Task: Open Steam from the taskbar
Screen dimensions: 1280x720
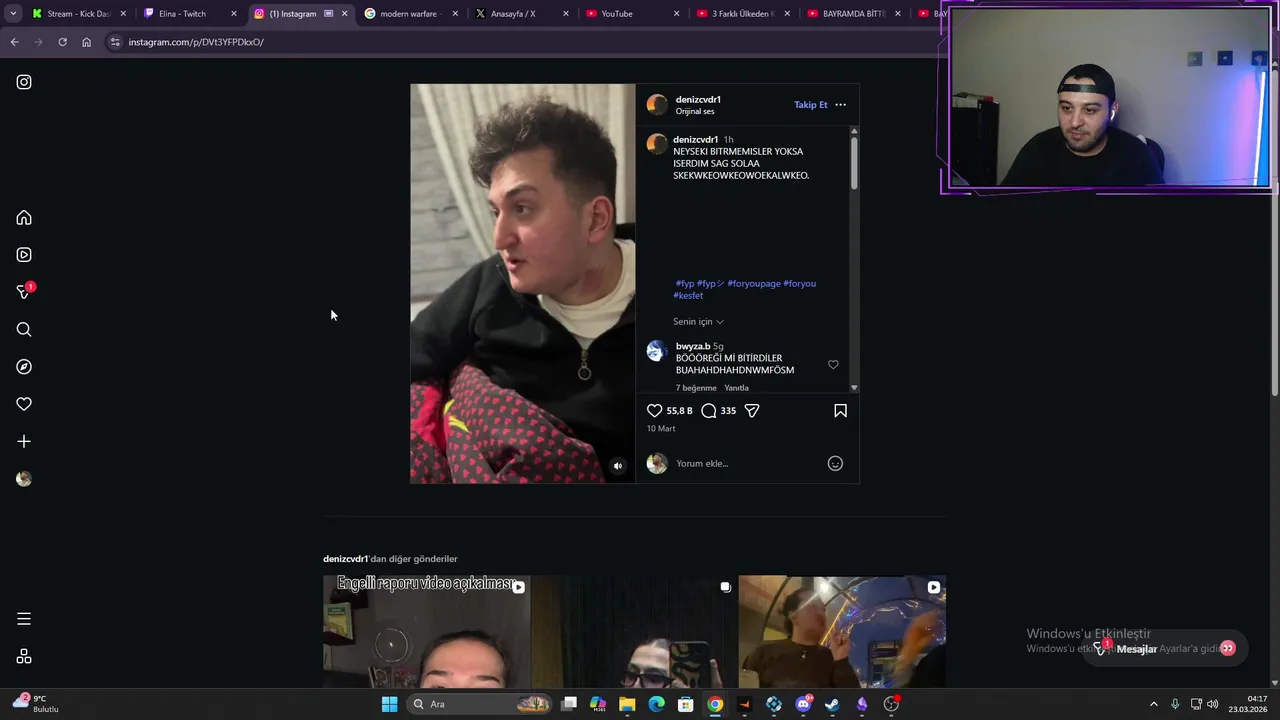Action: coord(832,704)
